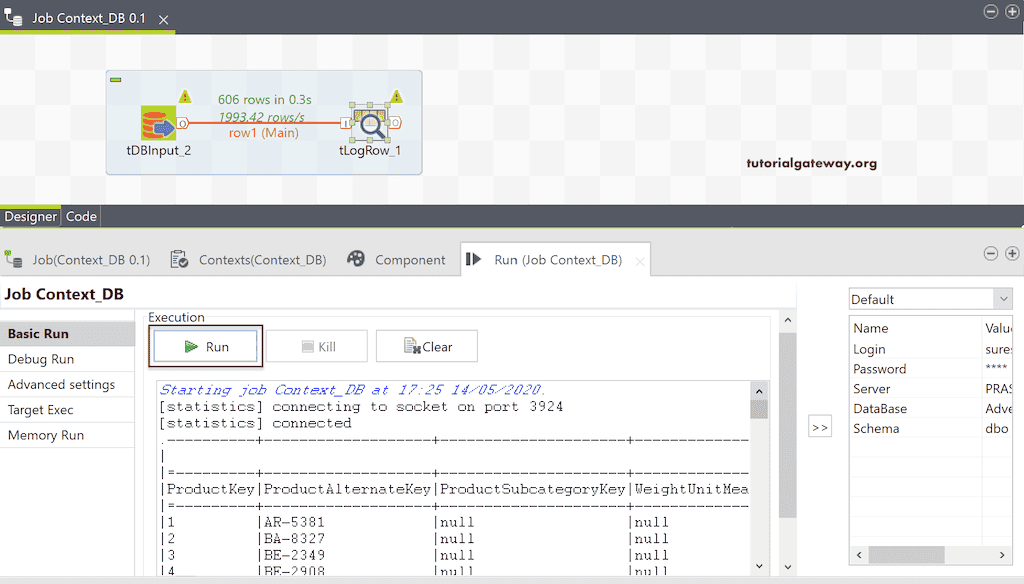The image size is (1024, 584).
Task: Click execution panel scroll down arrow
Action: point(788,567)
